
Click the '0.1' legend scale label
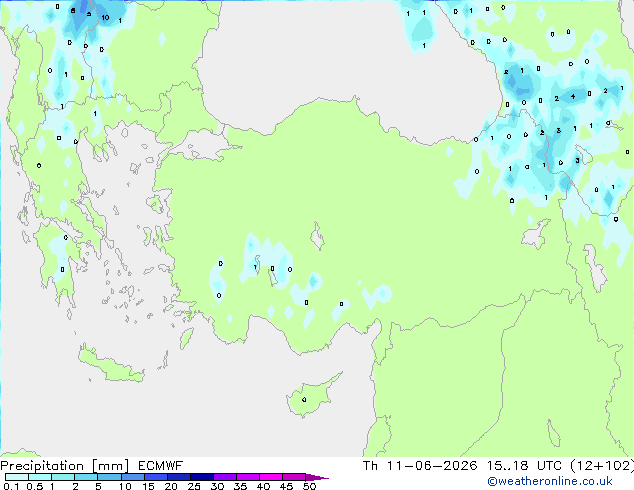click(11, 486)
